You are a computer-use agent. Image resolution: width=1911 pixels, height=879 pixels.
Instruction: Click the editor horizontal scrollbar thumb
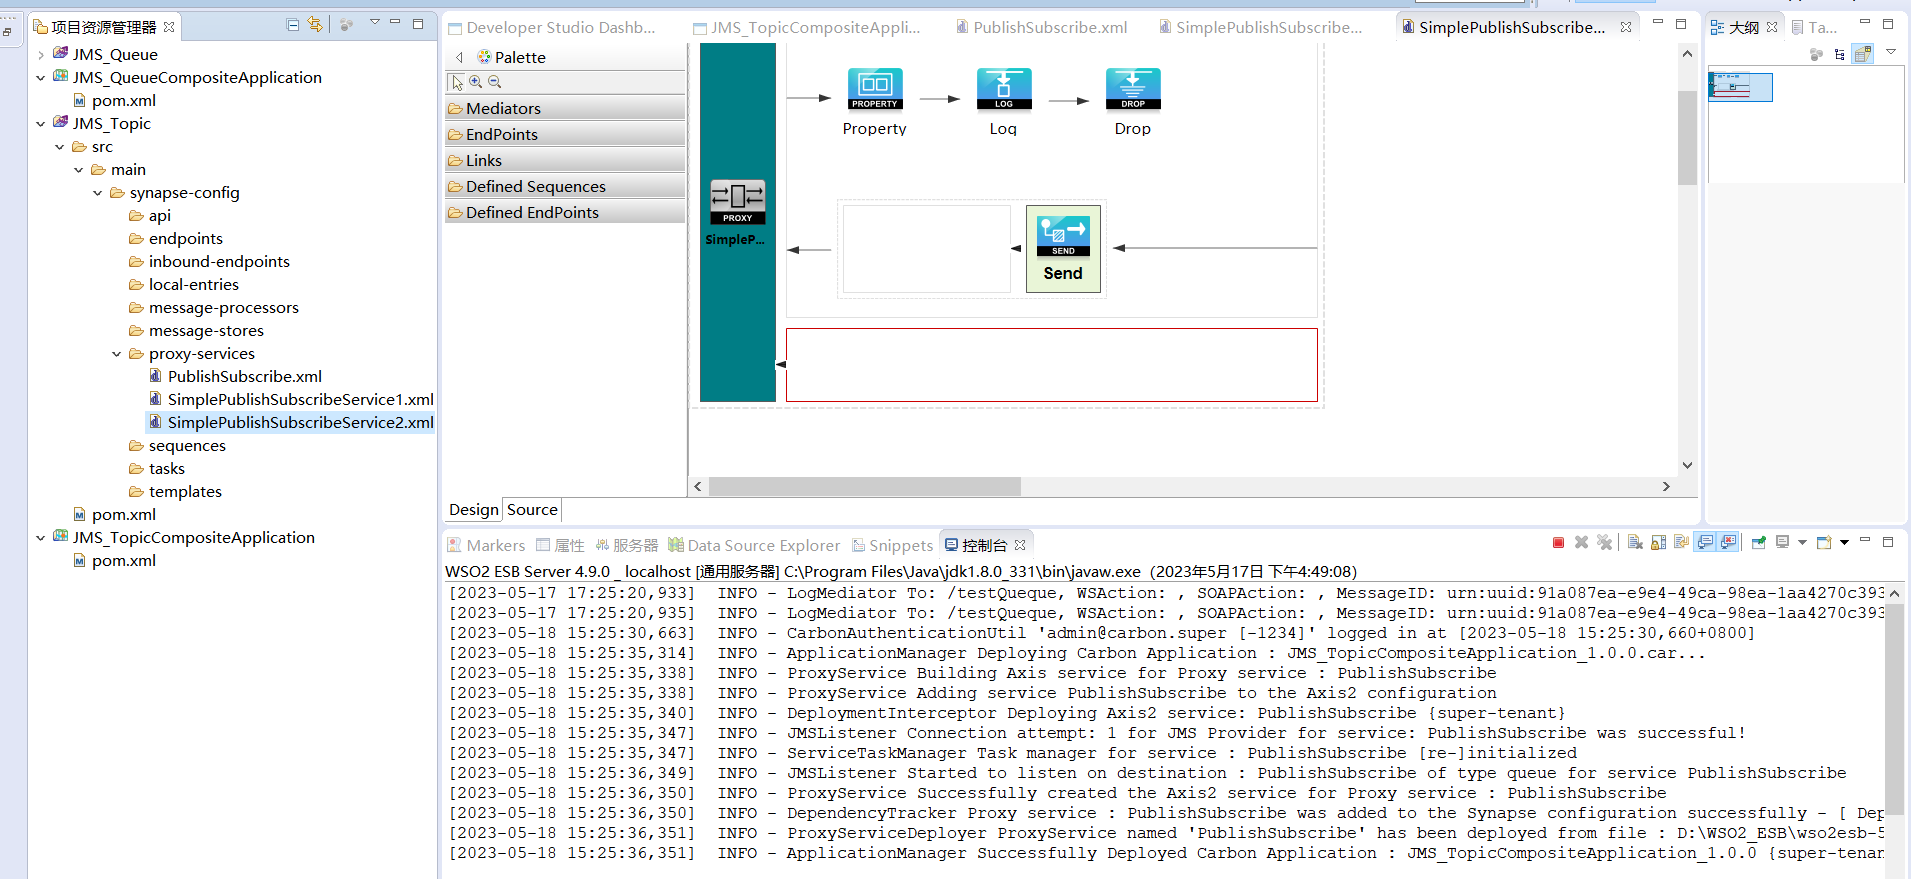[865, 486]
